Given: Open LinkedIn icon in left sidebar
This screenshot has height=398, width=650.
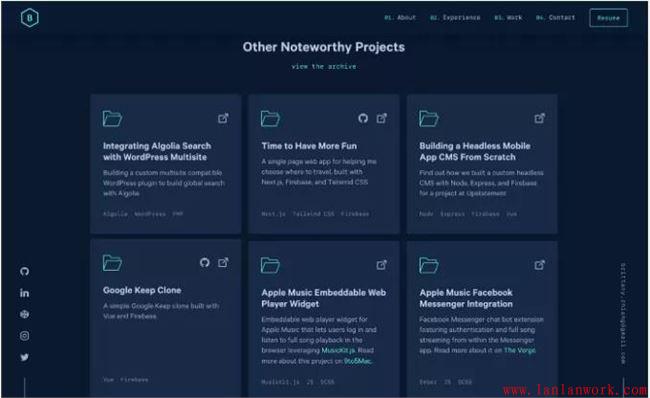Looking at the screenshot, I should 24,293.
